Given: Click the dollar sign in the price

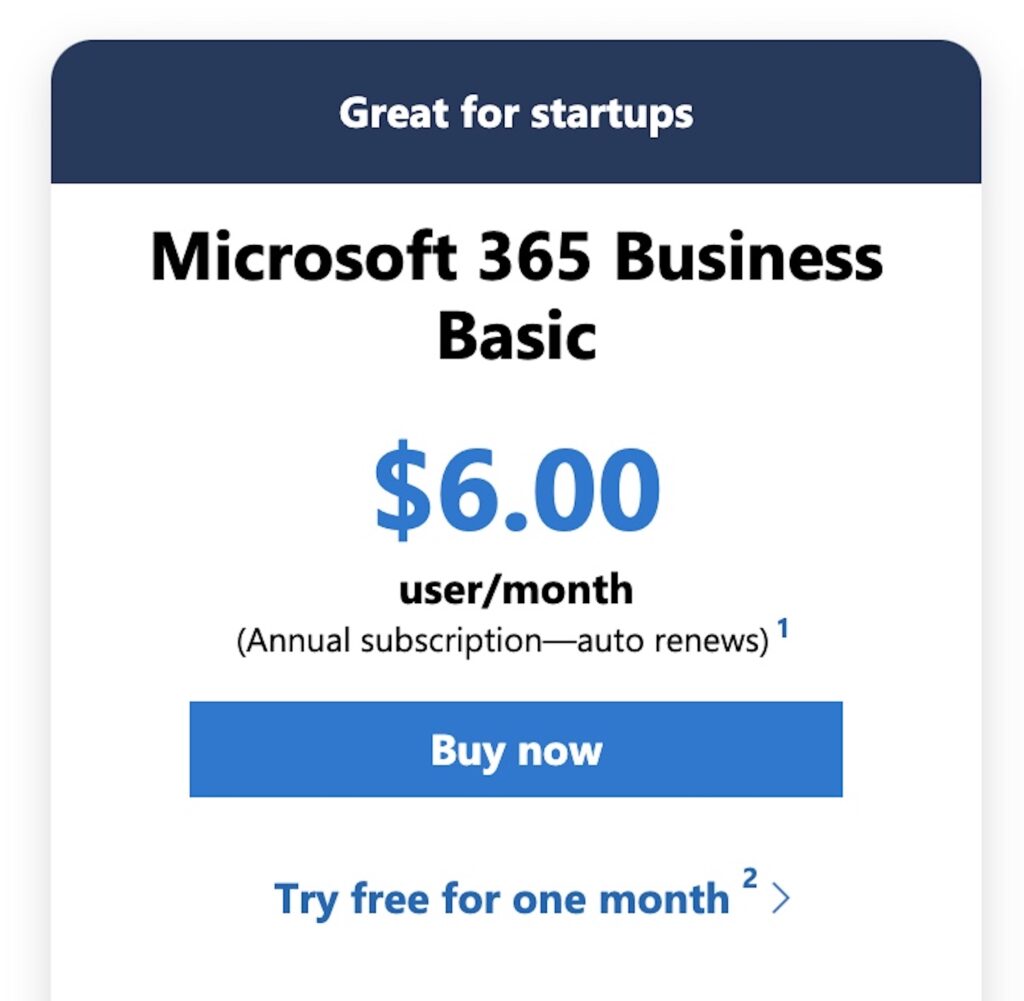Looking at the screenshot, I should point(402,490).
